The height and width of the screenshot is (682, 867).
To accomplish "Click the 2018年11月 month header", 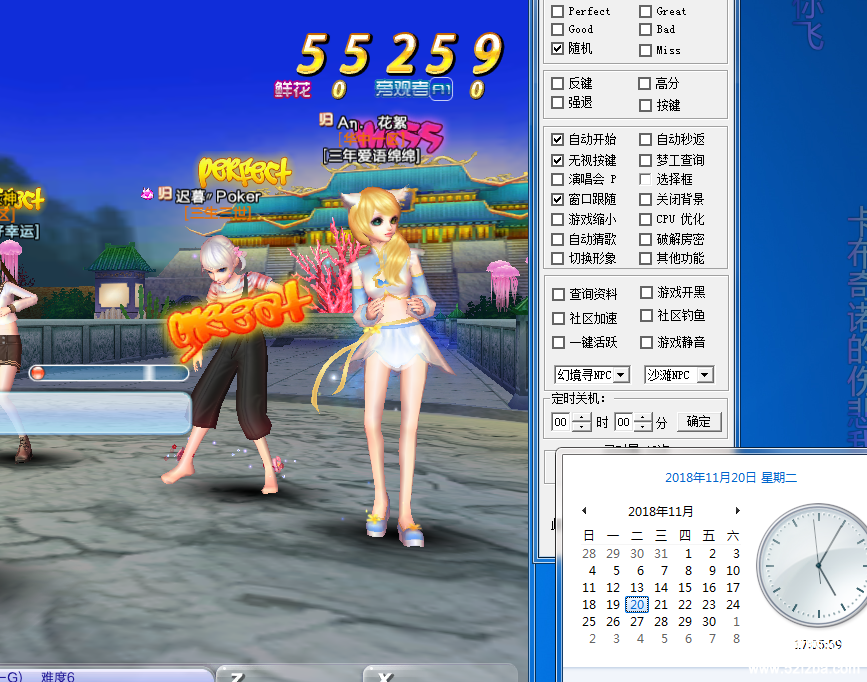I will [660, 511].
